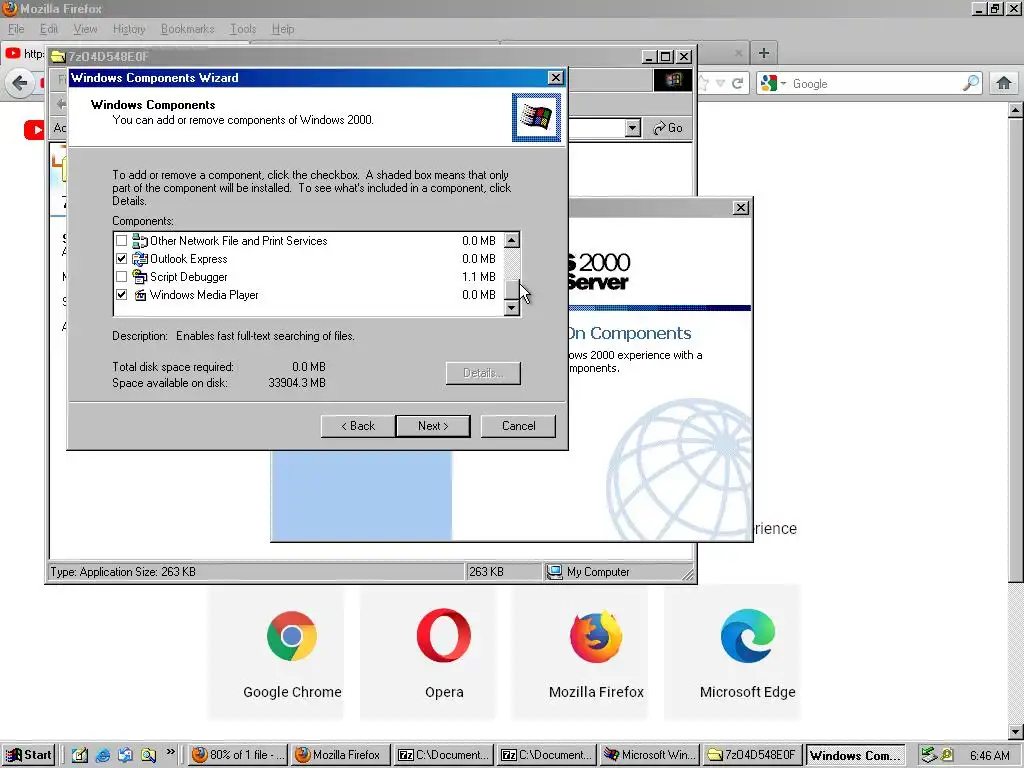Open the Firefox File menu
Viewport: 1024px width, 768px height.
16,29
